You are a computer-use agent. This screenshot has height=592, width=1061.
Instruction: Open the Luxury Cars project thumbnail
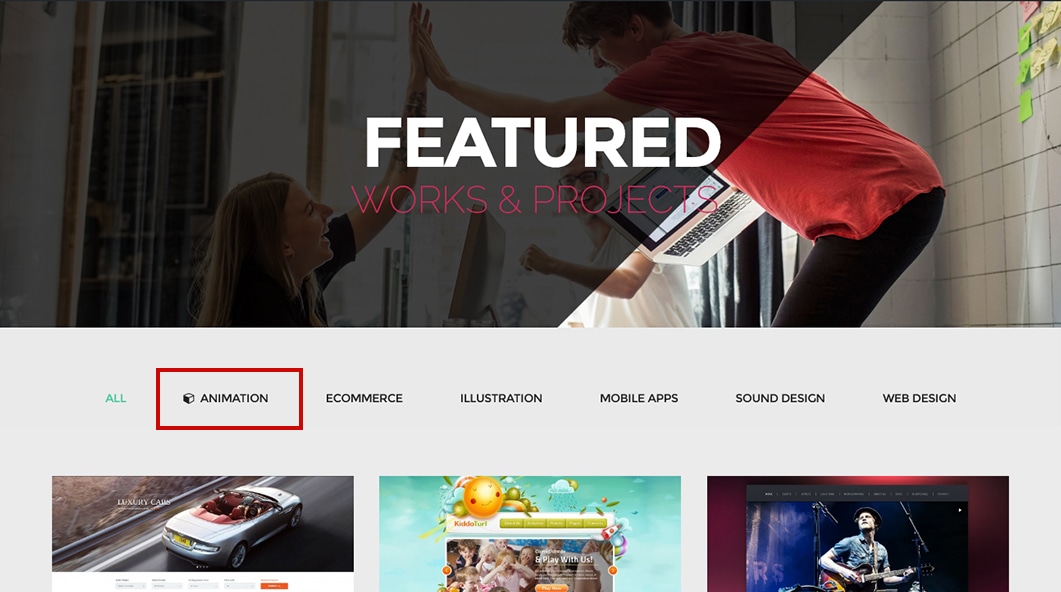(203, 534)
